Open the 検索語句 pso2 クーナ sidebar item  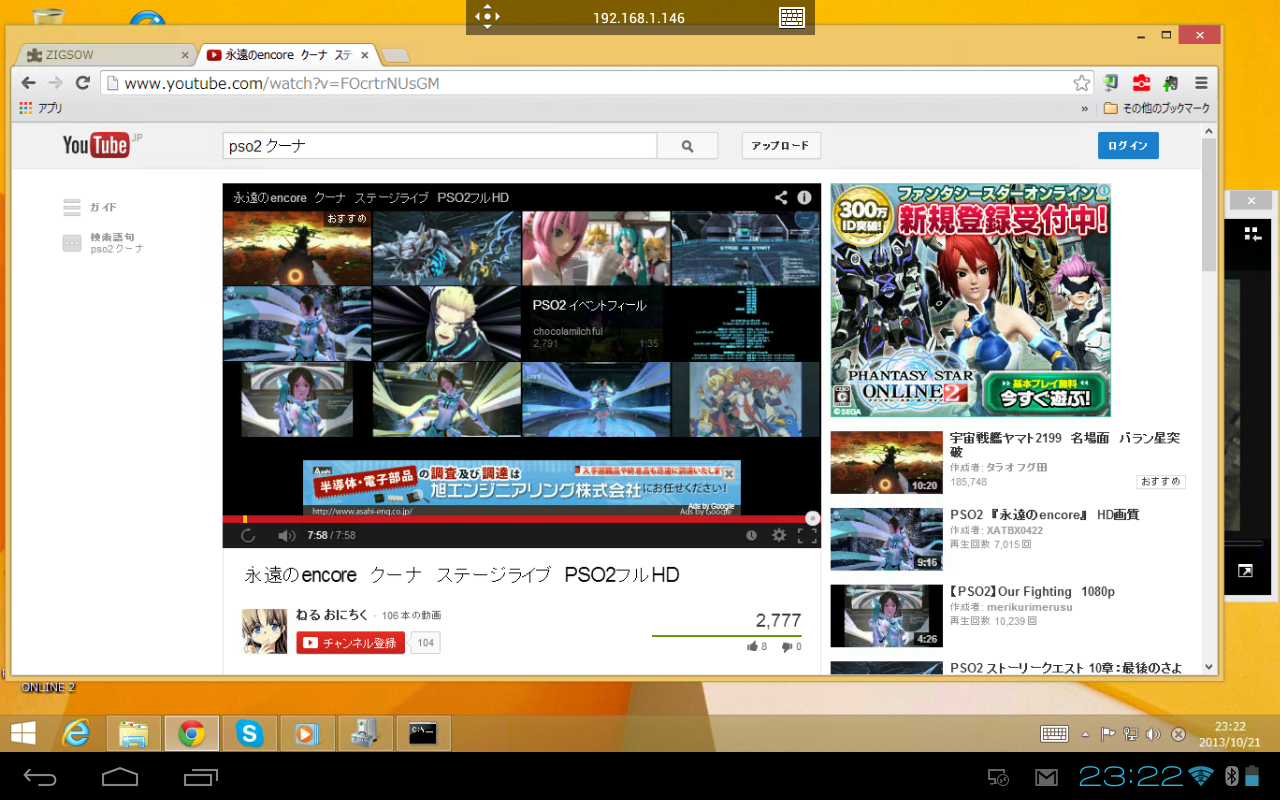pyautogui.click(x=104, y=242)
